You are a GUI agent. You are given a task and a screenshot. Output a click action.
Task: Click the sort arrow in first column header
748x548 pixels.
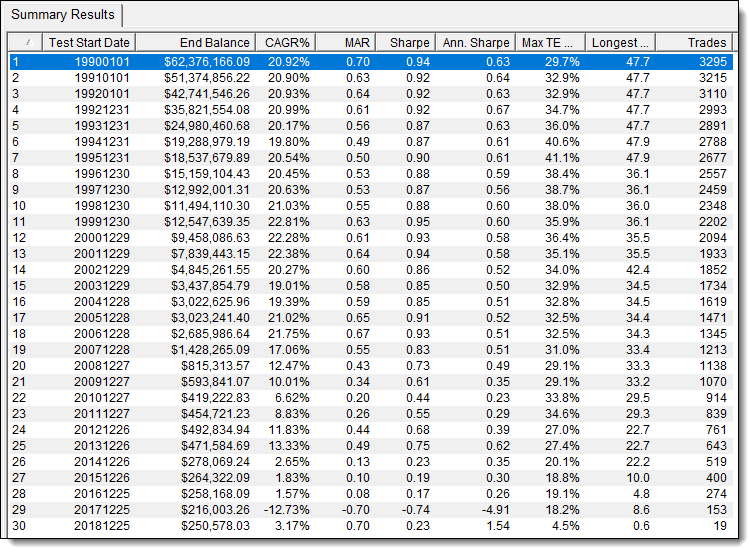(26, 43)
